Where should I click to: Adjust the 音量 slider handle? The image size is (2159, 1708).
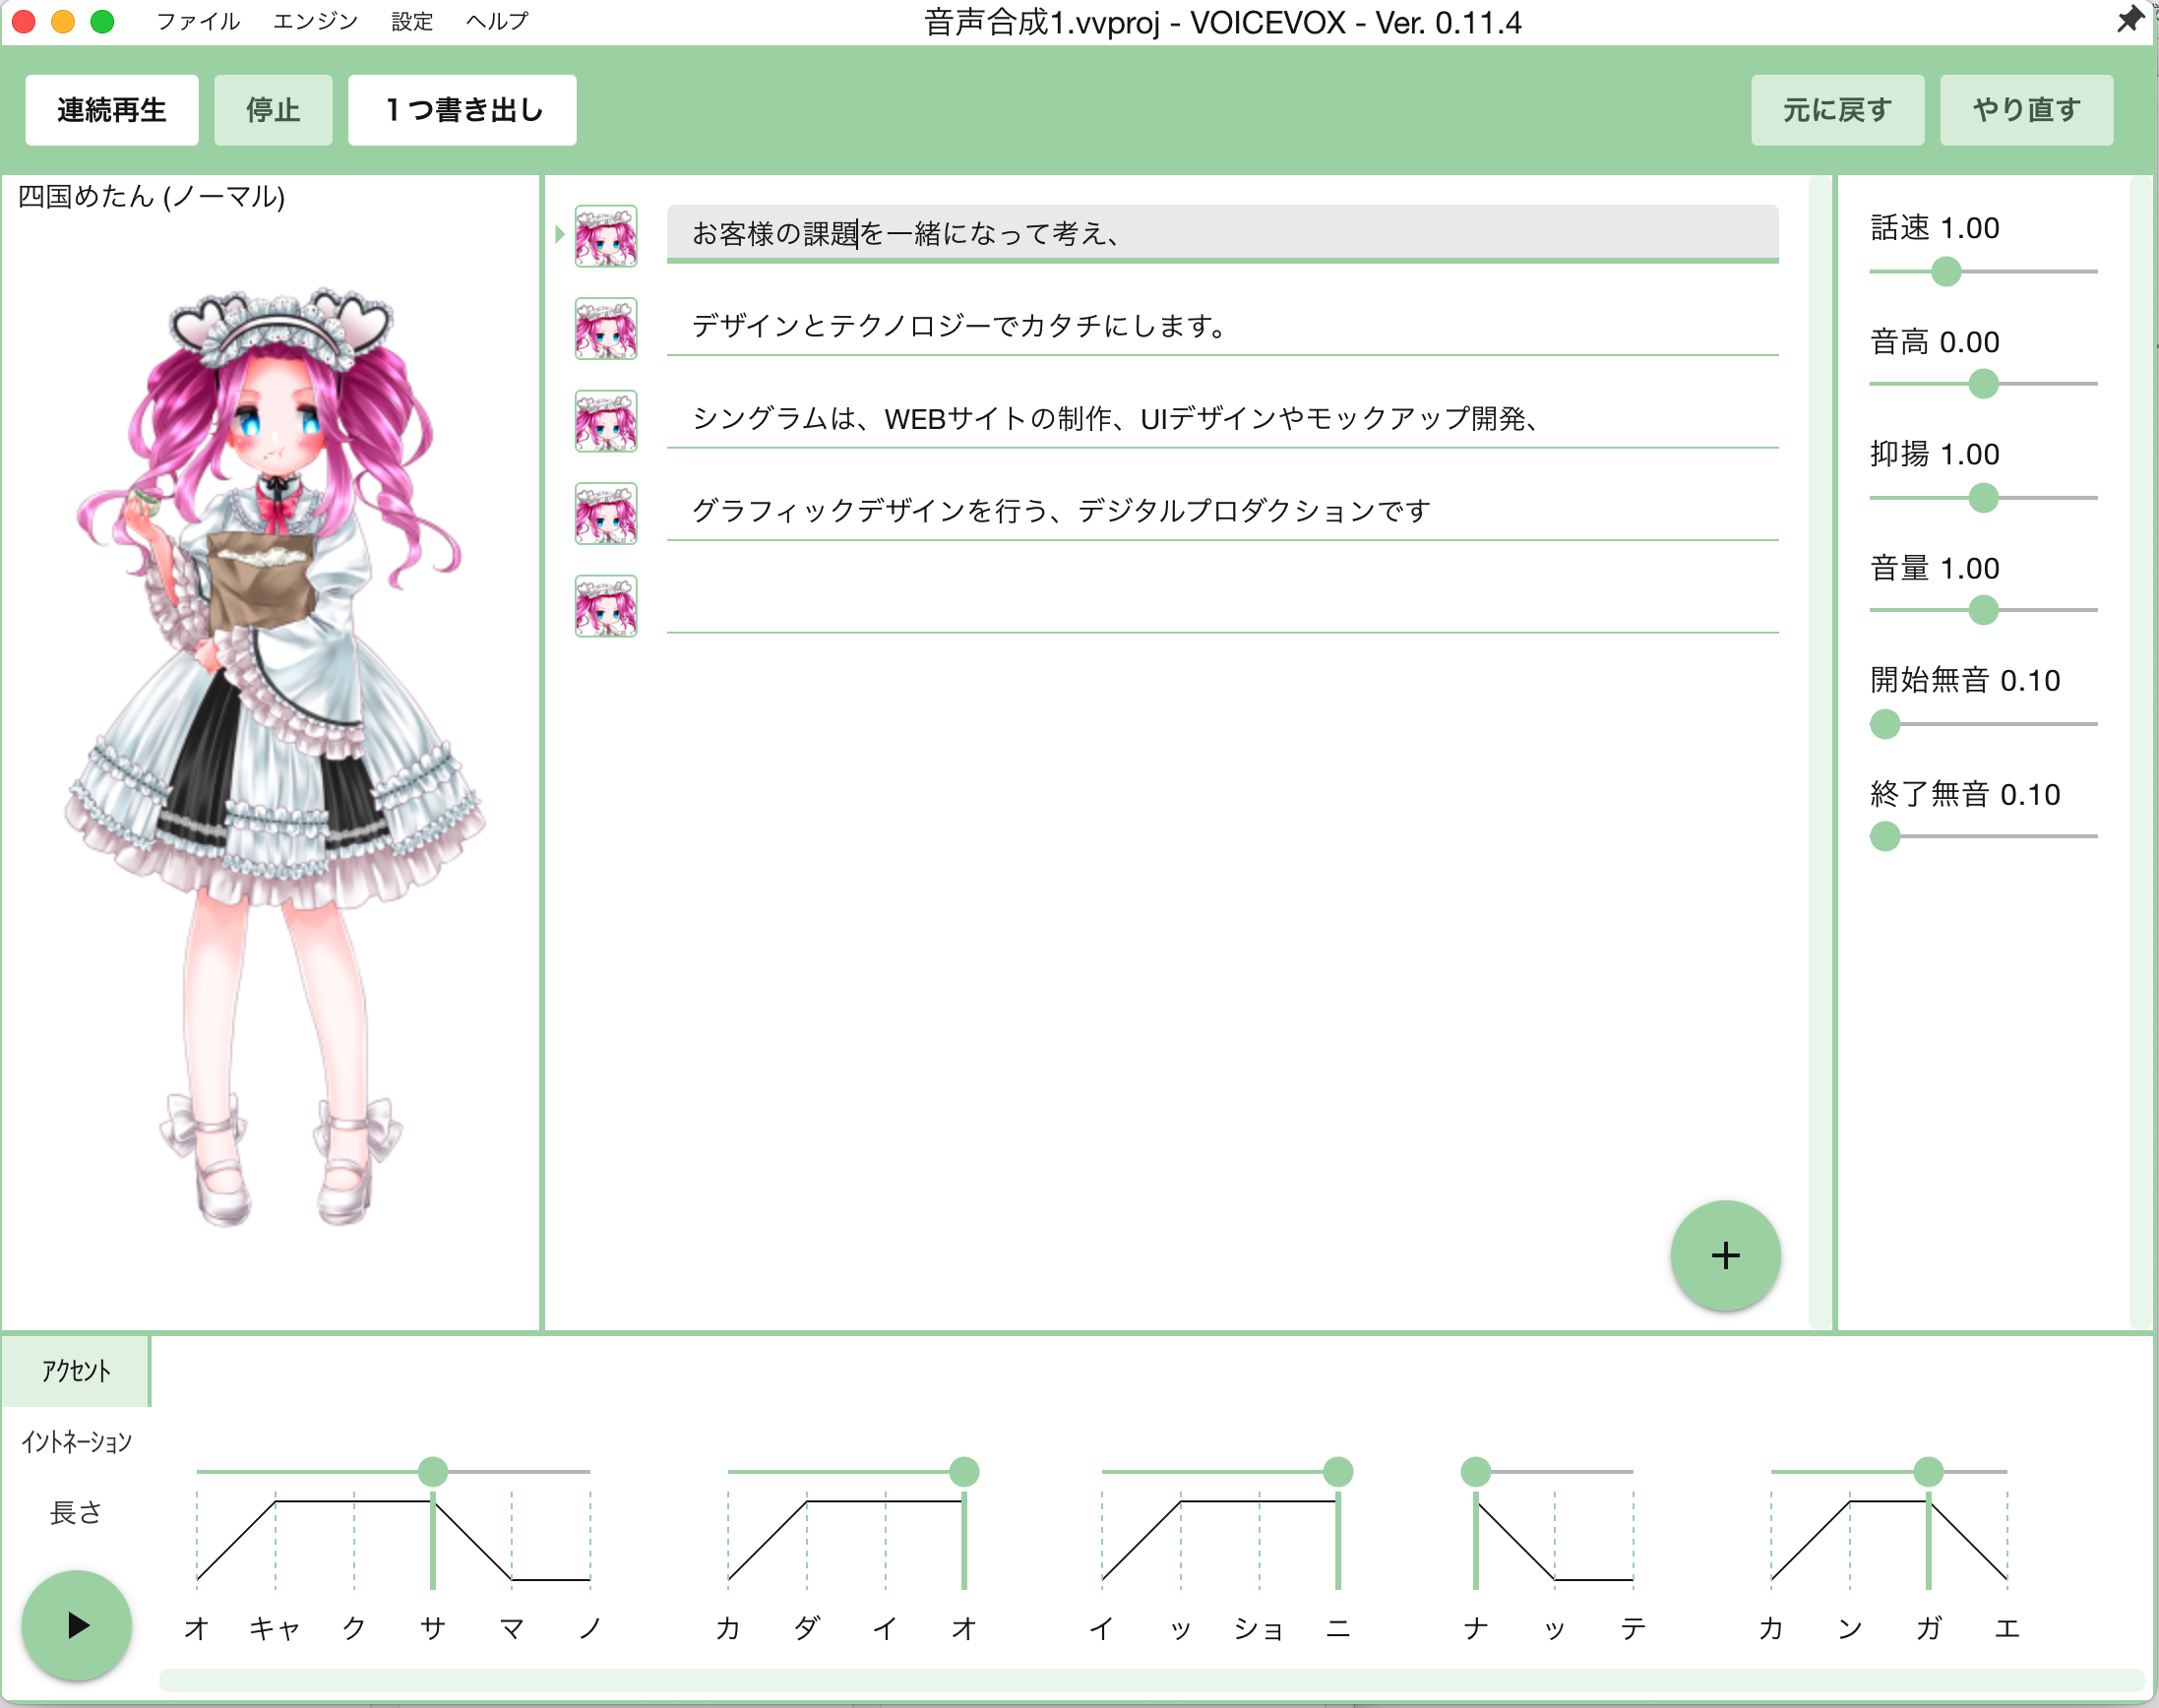(x=1983, y=610)
